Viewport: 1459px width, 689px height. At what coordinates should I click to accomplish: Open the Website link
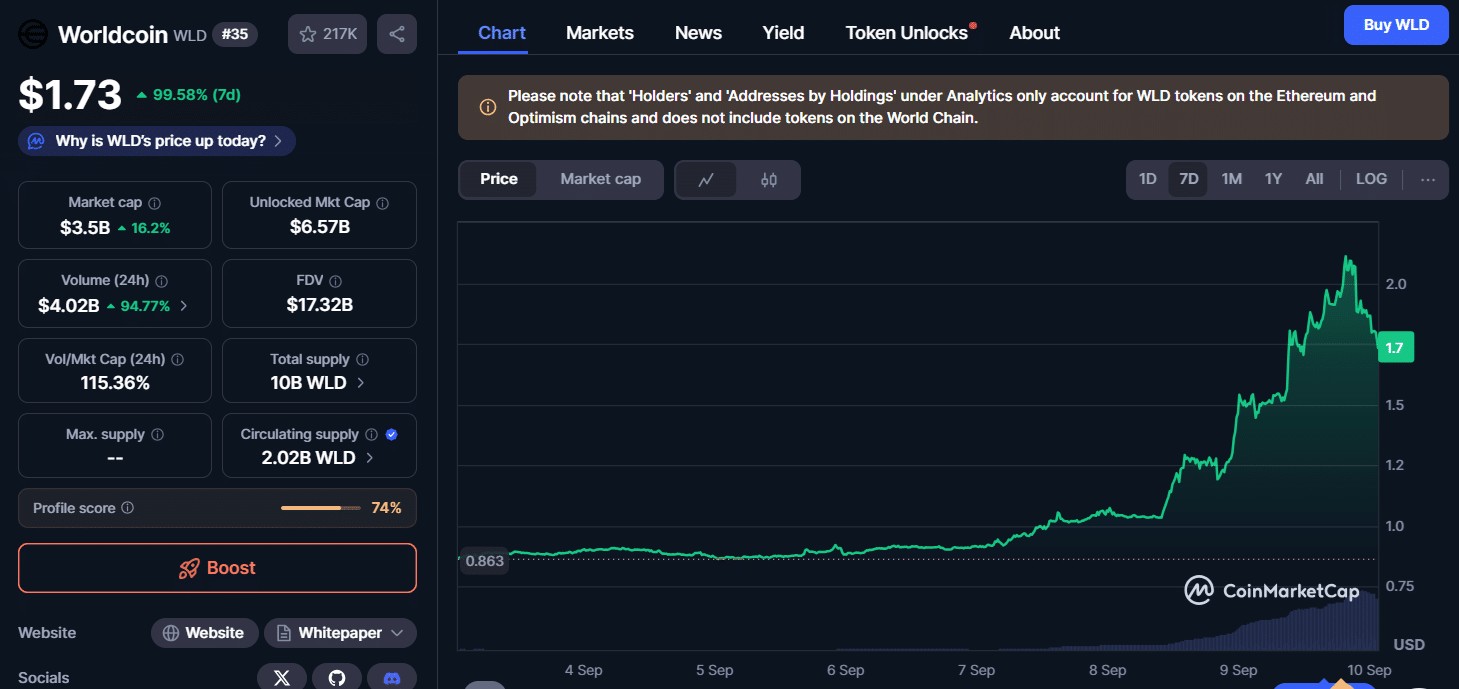[204, 633]
